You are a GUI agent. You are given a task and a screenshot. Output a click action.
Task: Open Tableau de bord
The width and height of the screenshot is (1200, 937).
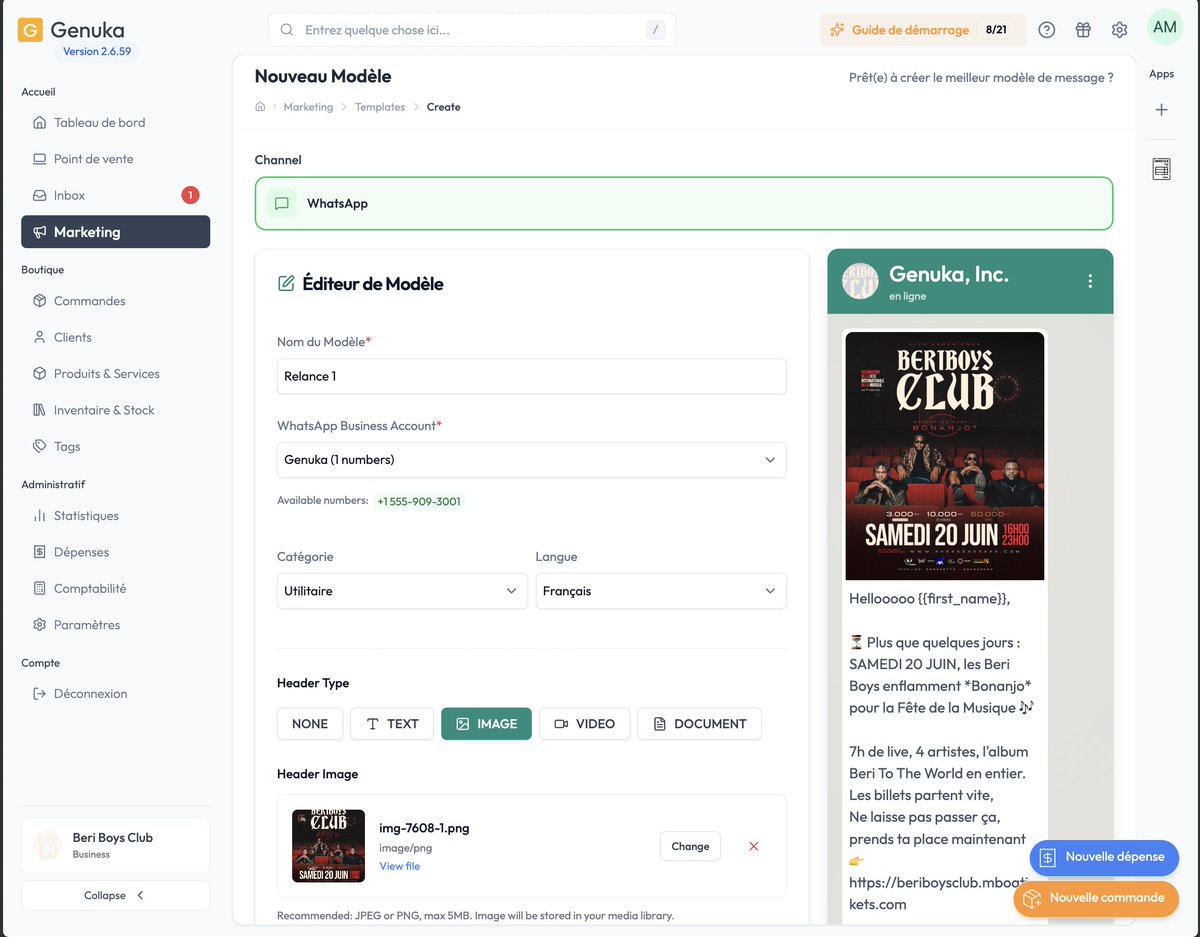[x=115, y=123]
